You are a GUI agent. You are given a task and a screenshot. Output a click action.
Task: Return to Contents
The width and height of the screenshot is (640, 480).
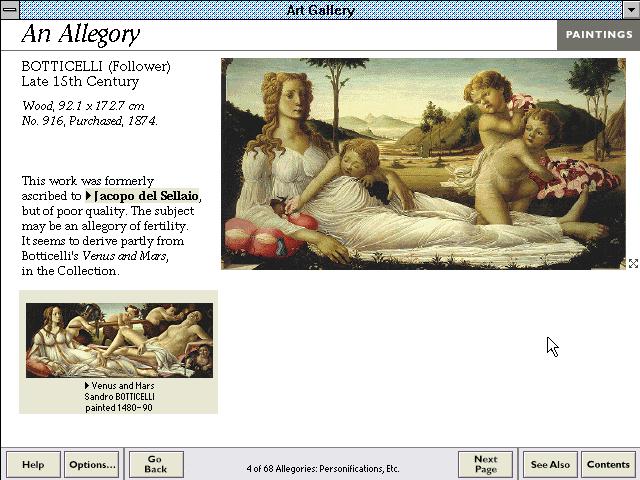608,464
